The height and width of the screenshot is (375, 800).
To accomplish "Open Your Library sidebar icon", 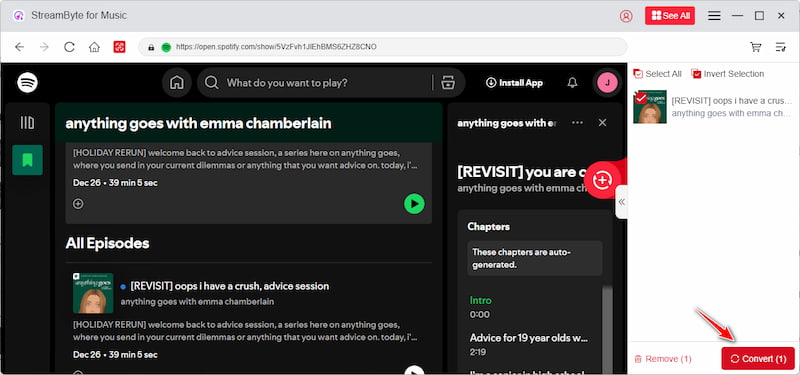I will pyautogui.click(x=28, y=123).
